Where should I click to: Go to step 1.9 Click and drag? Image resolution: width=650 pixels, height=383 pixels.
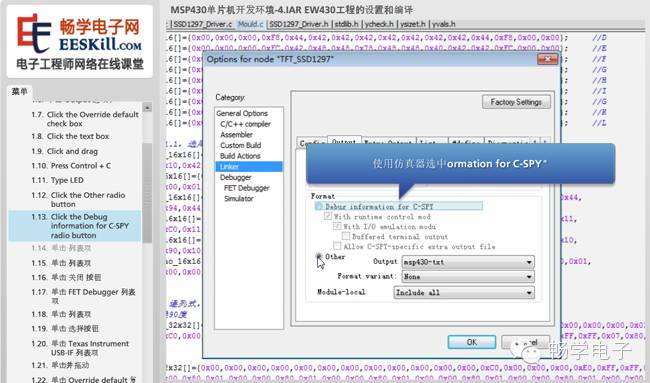click(x=65, y=151)
